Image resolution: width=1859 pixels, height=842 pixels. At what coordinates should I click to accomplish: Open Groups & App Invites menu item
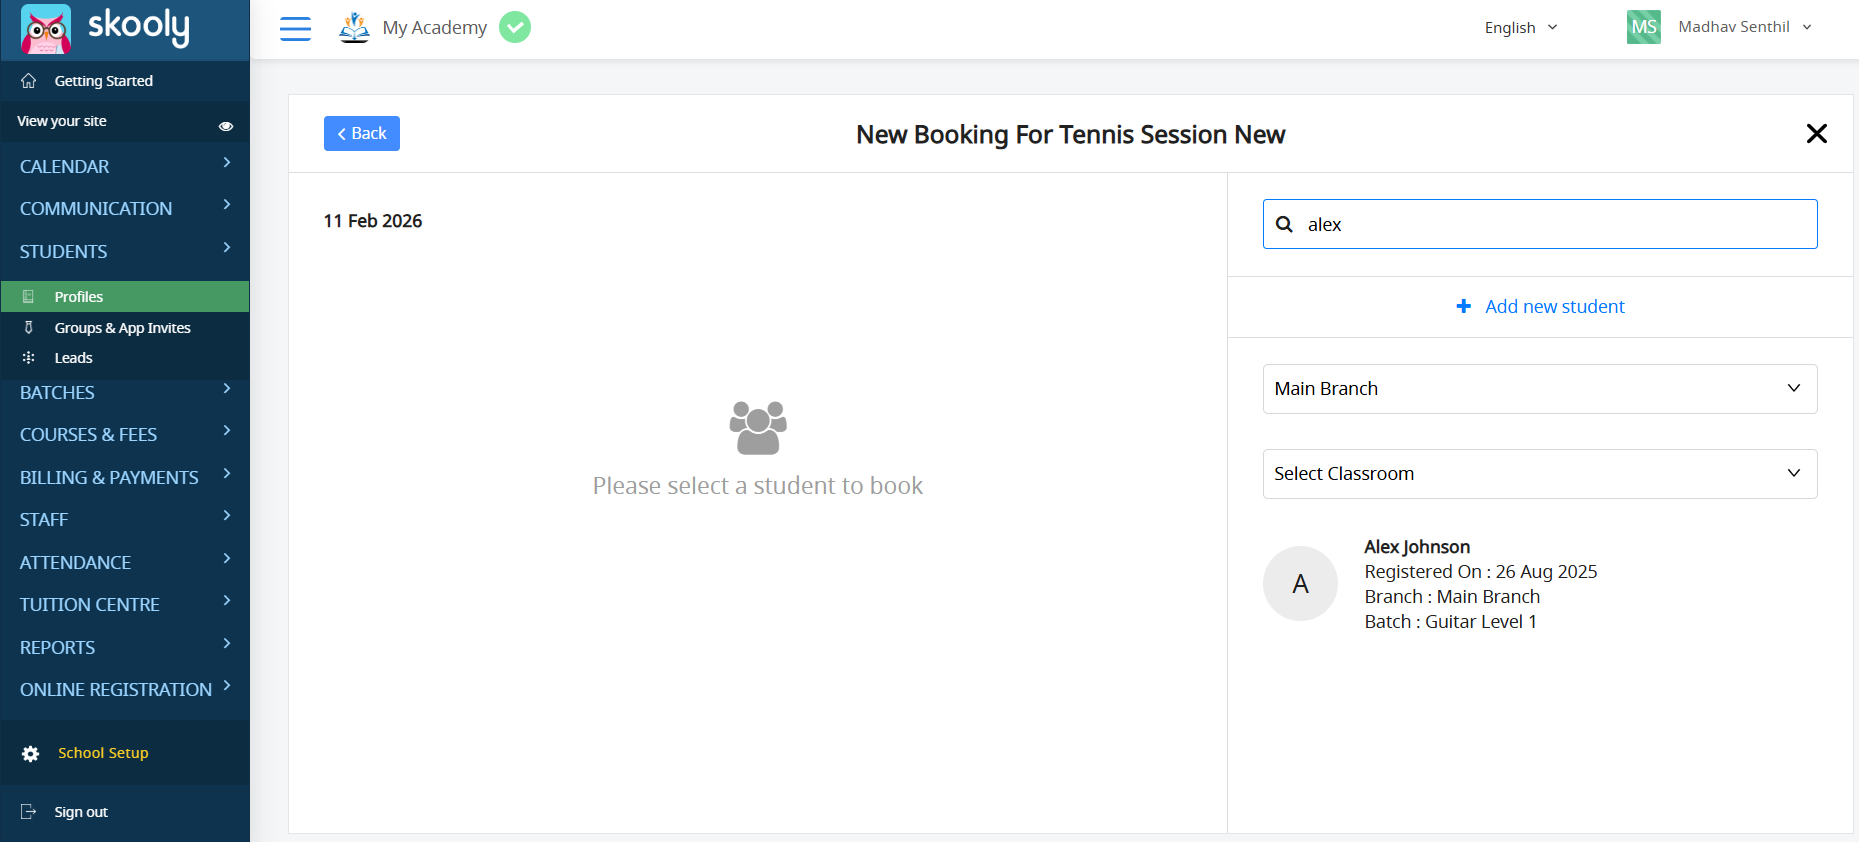pyautogui.click(x=122, y=328)
